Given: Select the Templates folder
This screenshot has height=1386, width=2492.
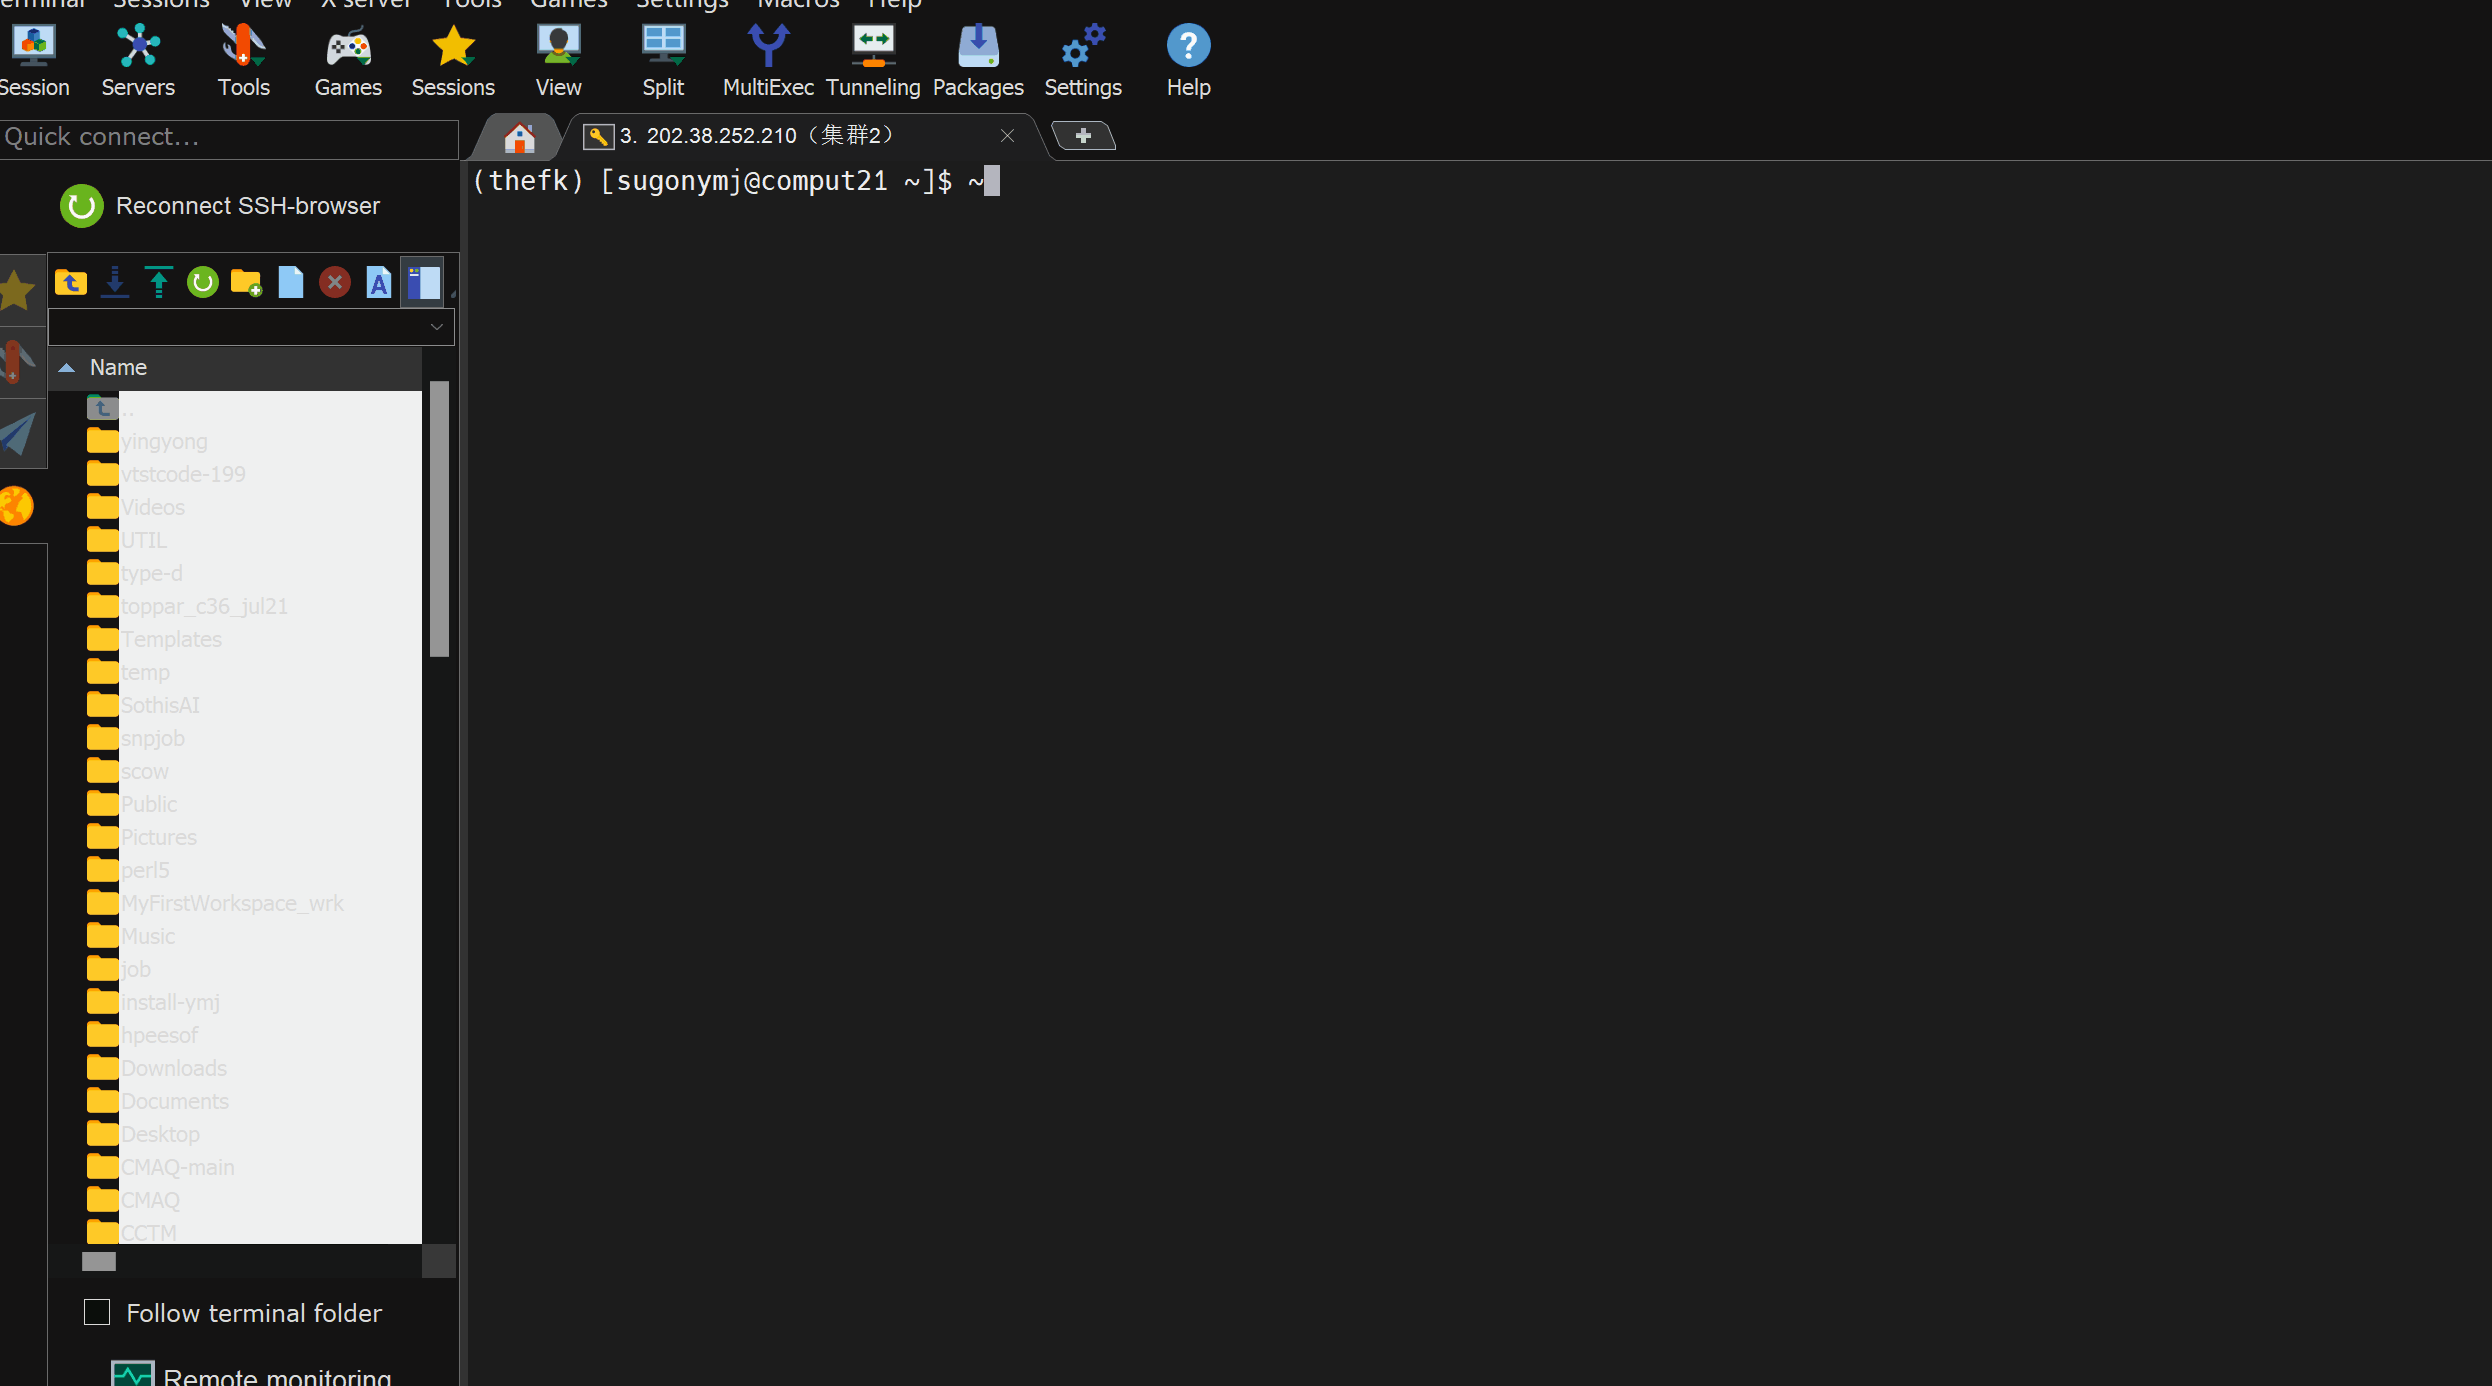Looking at the screenshot, I should pyautogui.click(x=154, y=639).
